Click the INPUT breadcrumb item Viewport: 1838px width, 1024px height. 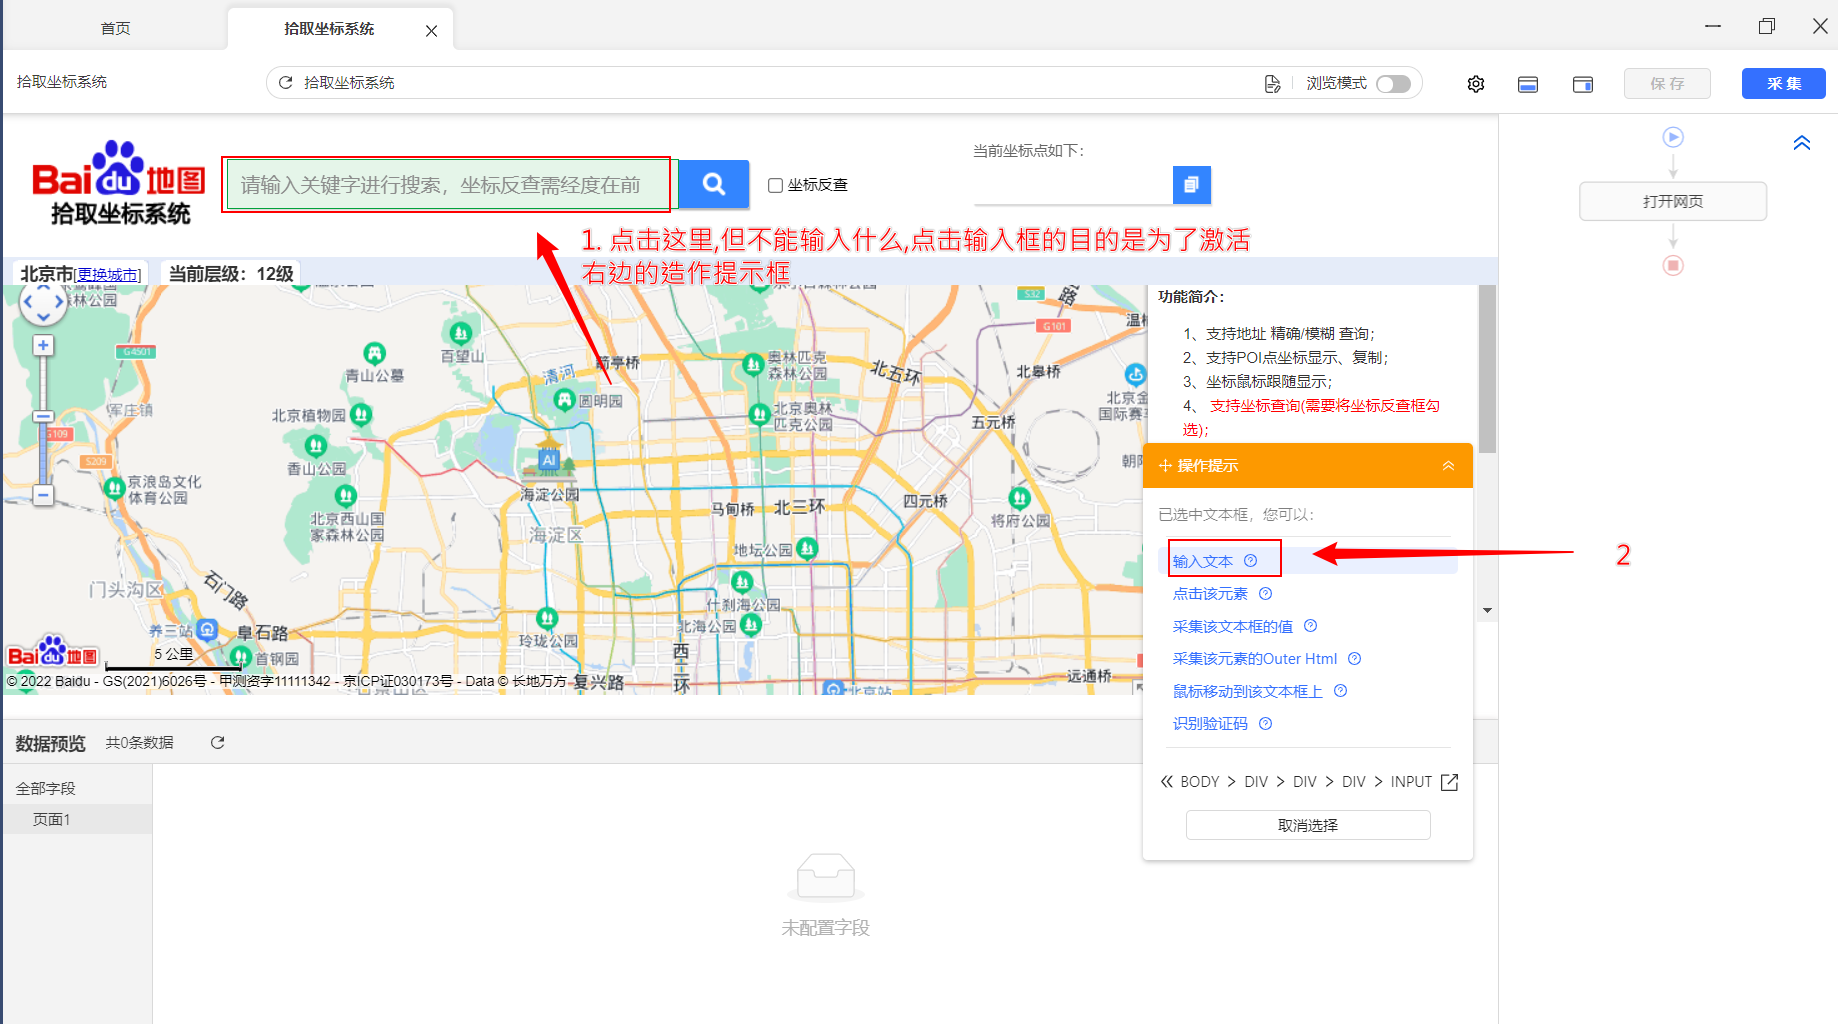(1411, 782)
